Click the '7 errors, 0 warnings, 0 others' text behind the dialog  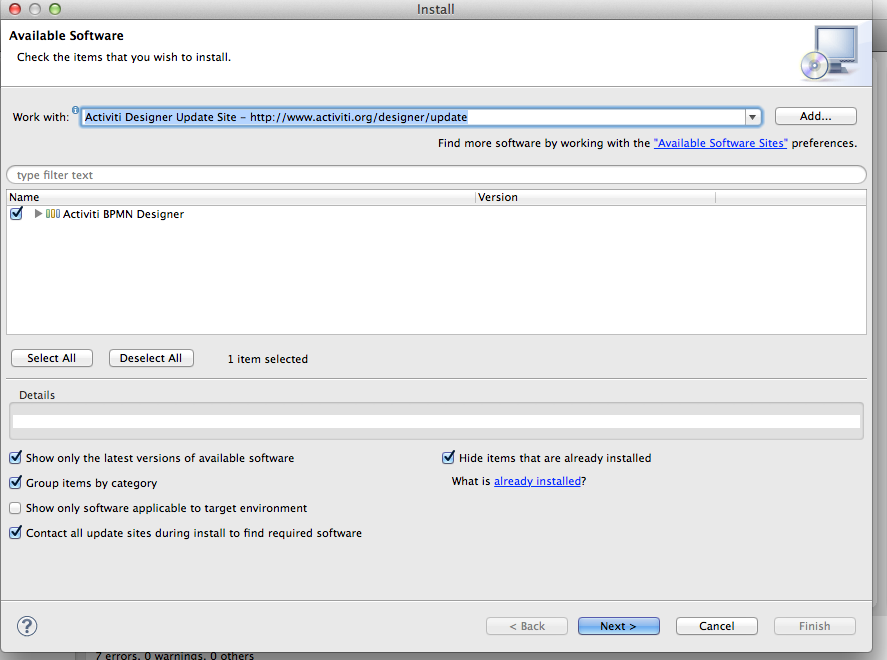pos(174,655)
